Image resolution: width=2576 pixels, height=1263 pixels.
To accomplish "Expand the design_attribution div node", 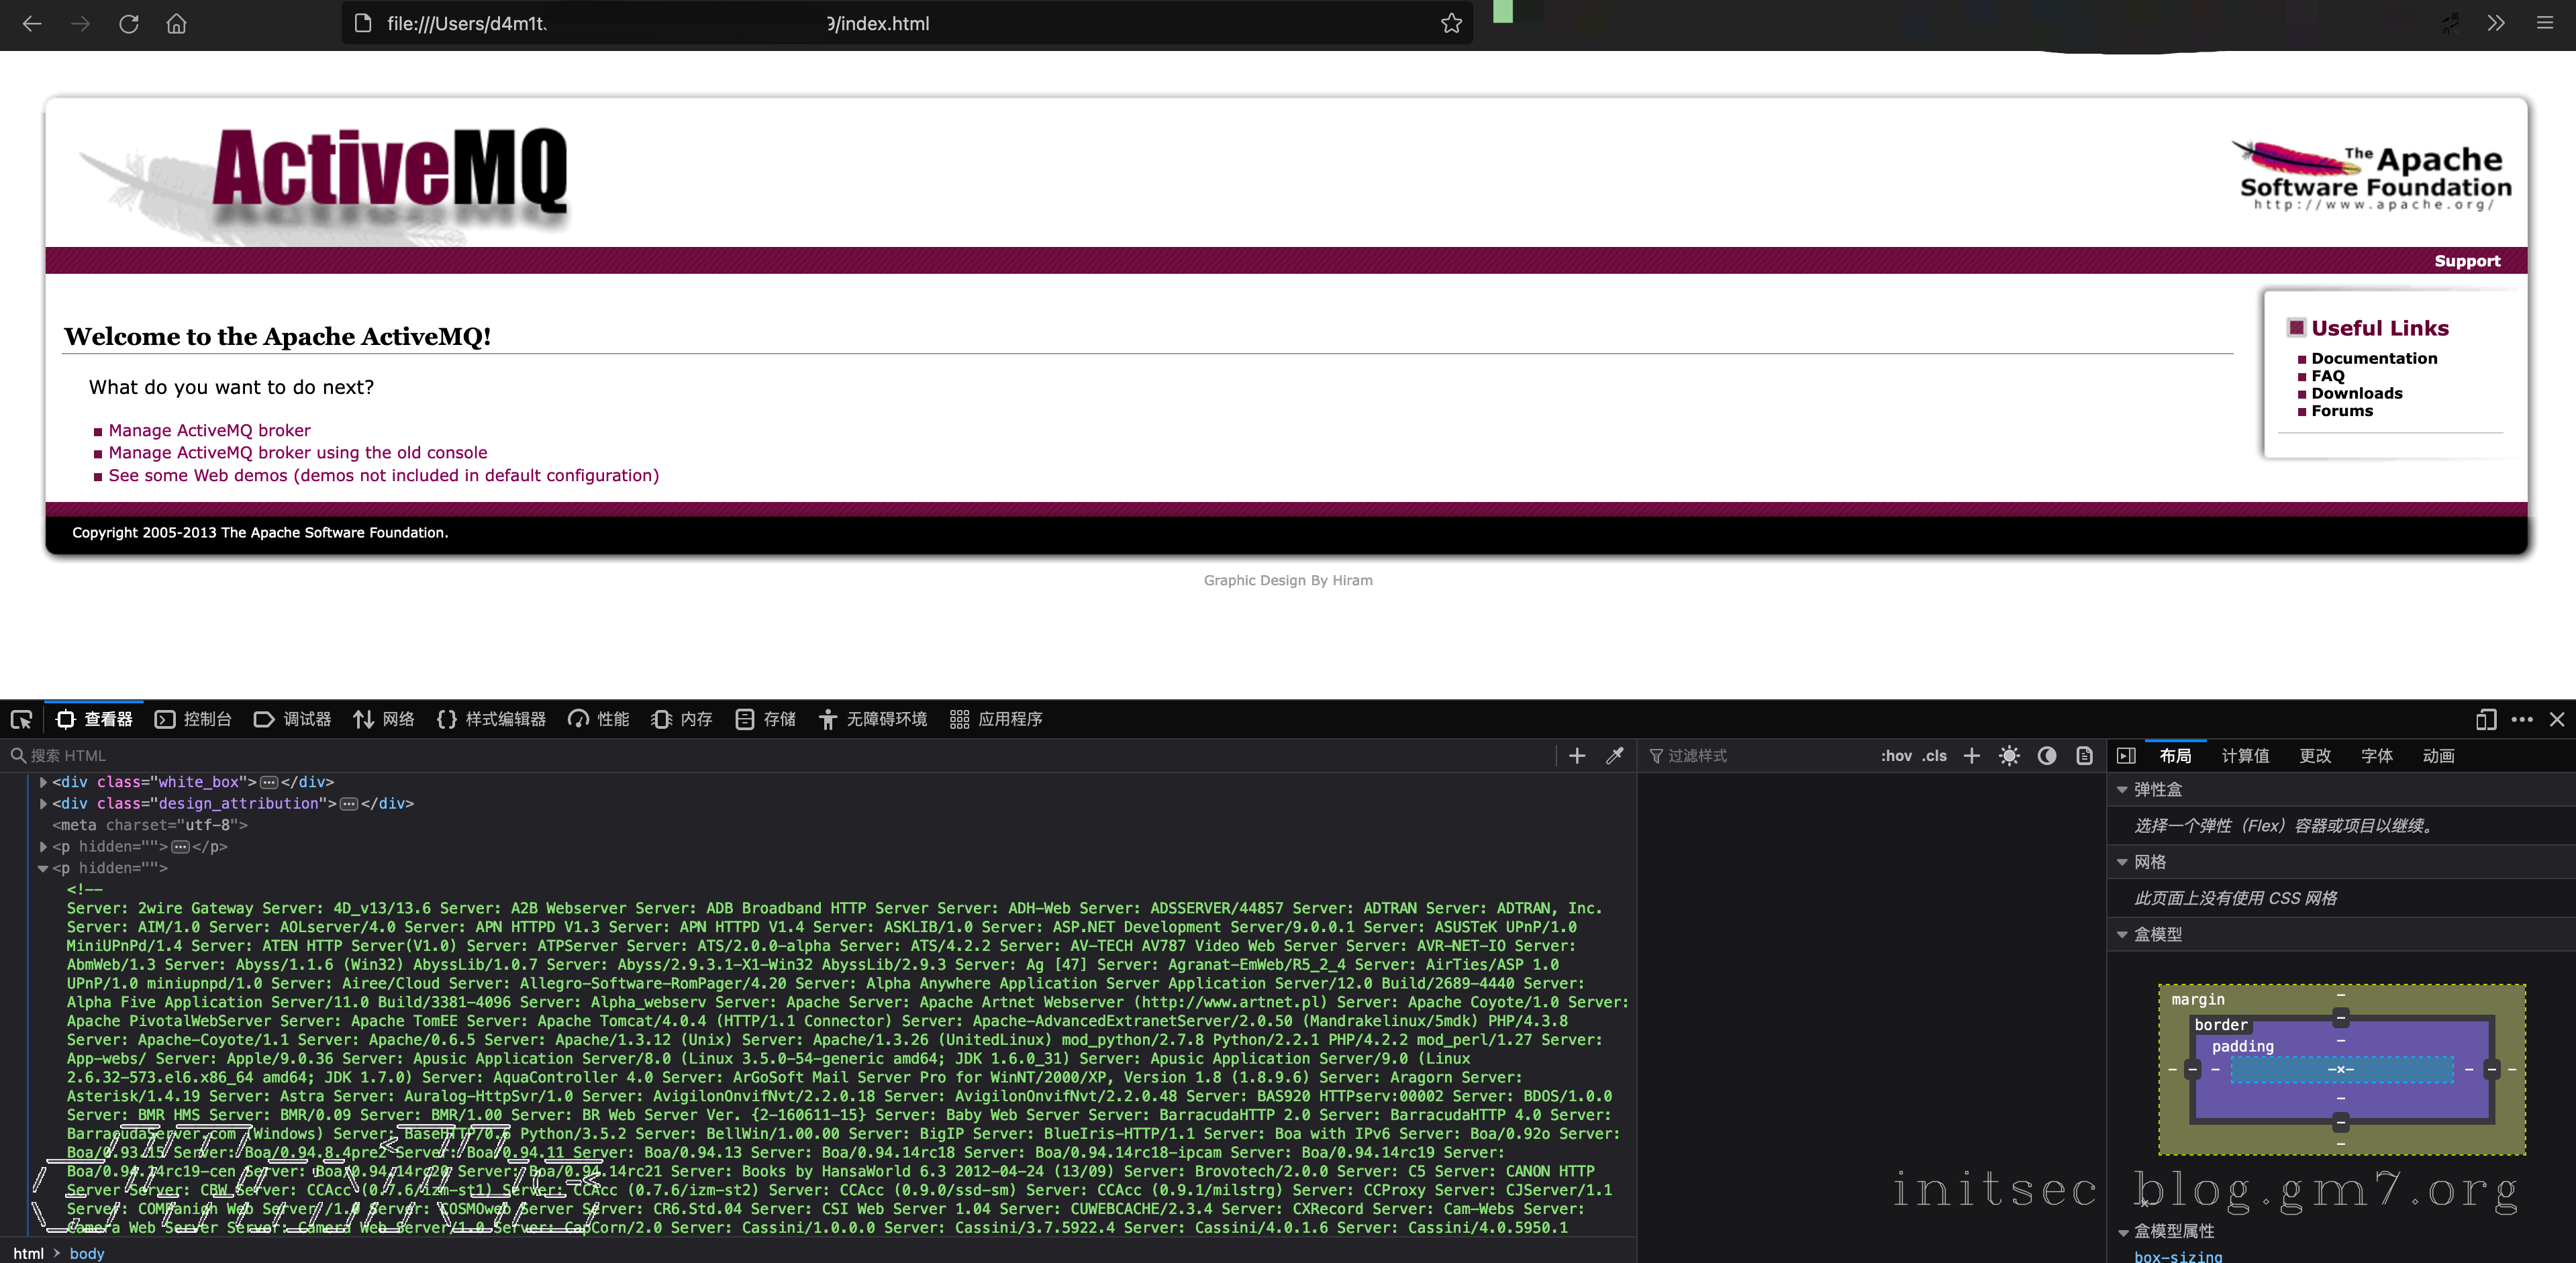I will [43, 803].
